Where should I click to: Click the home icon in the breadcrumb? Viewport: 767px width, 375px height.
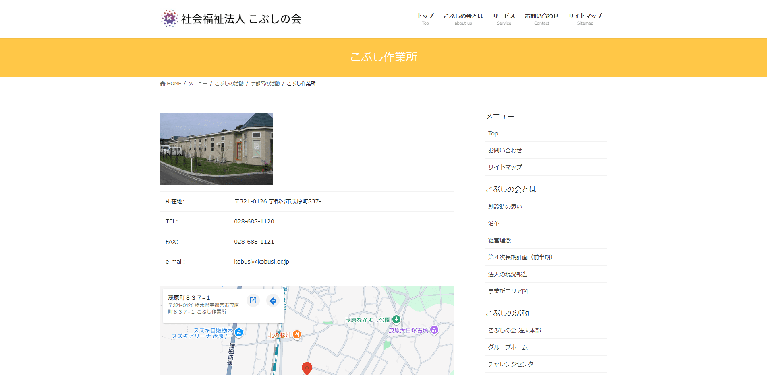[162, 84]
